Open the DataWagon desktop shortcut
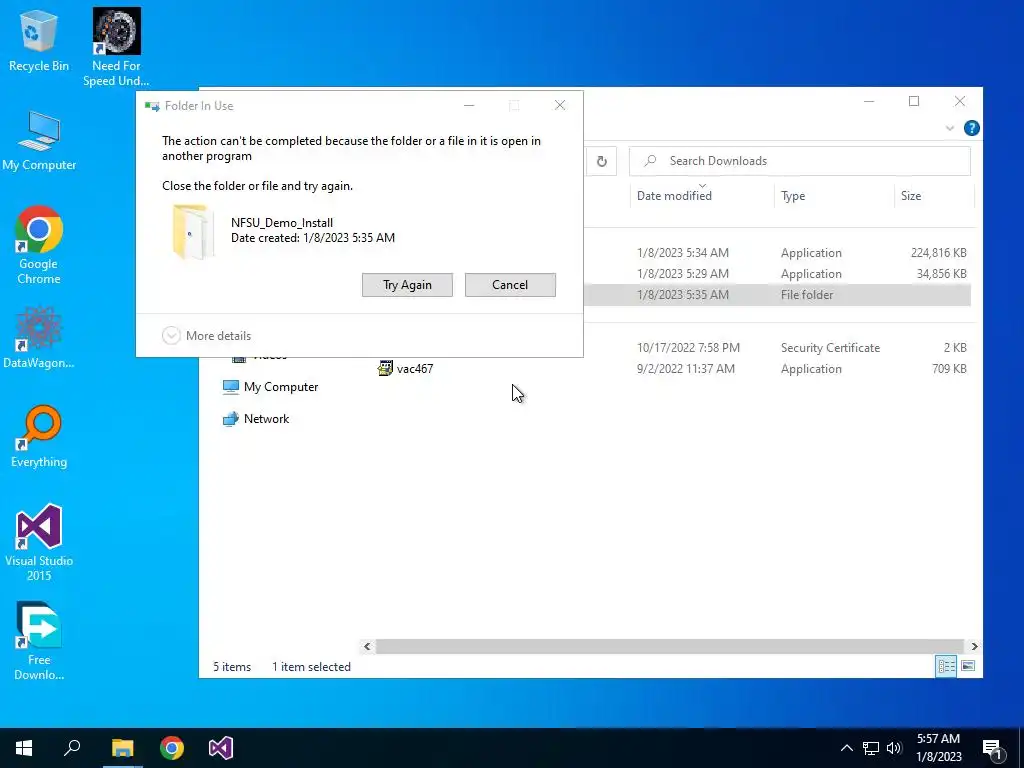Screen dimensions: 1024x768 click(x=39, y=338)
